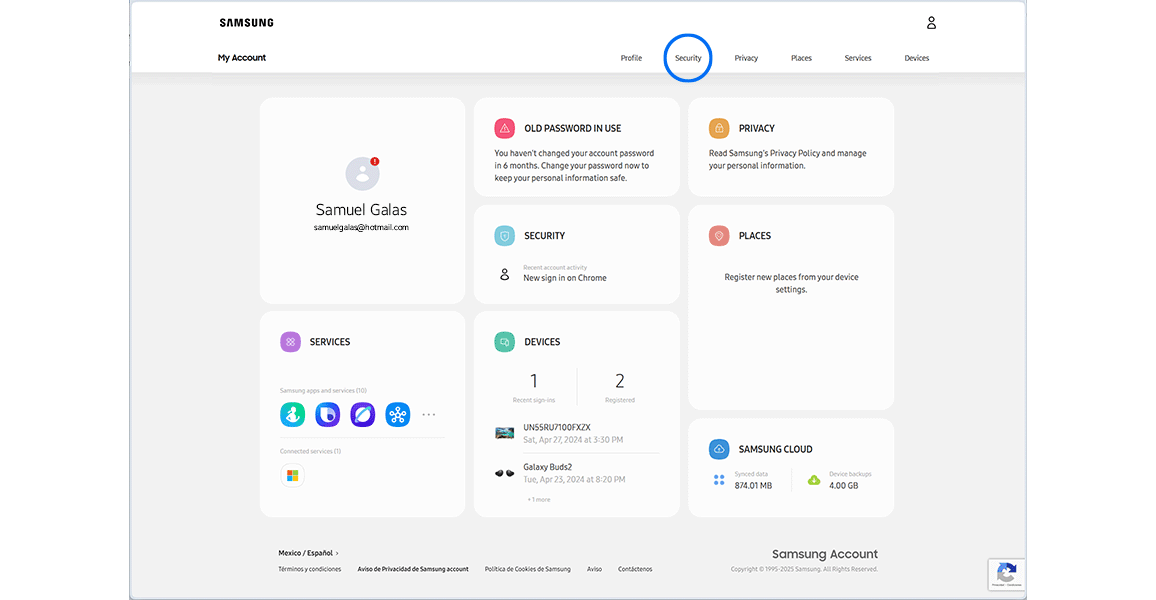This screenshot has width=1156, height=600.
Task: Click Samuel Galas's profile picture
Action: [362, 173]
